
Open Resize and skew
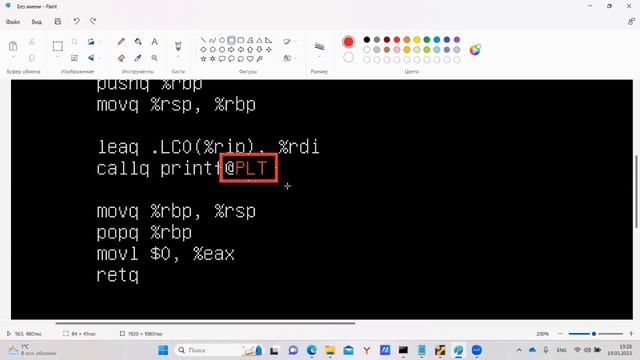(74, 58)
